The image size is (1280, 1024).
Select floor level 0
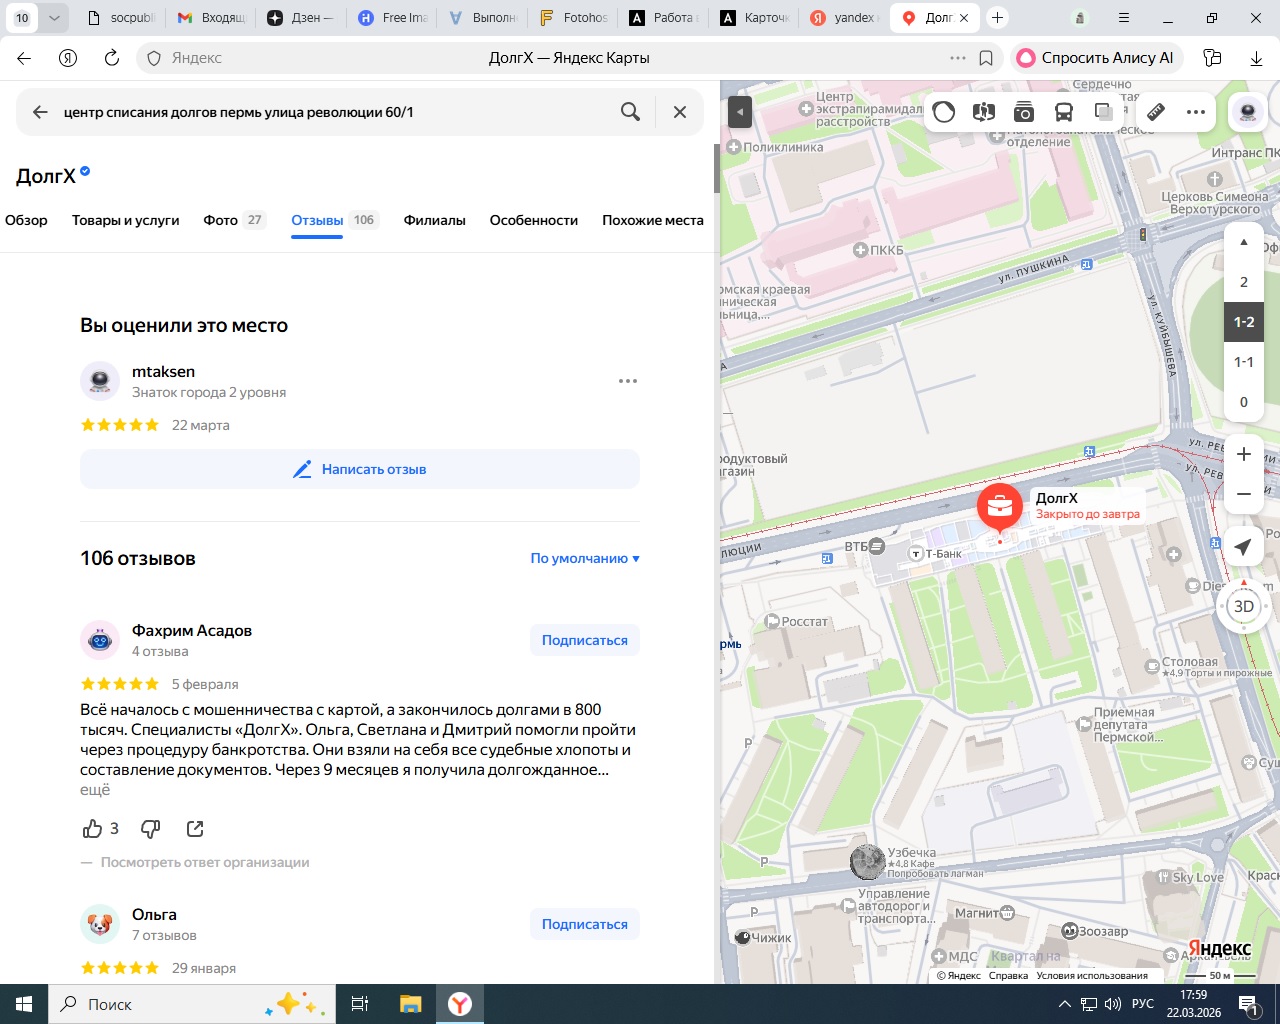coord(1244,402)
